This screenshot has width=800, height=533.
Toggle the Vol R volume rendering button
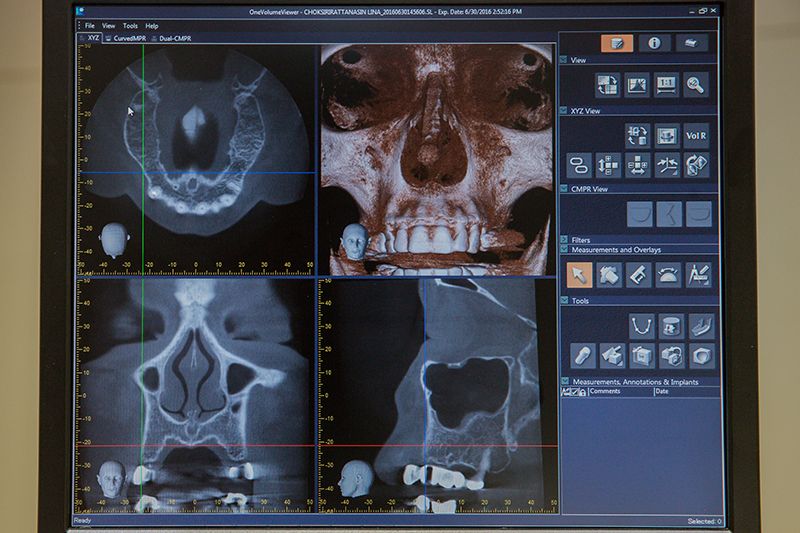coord(696,136)
